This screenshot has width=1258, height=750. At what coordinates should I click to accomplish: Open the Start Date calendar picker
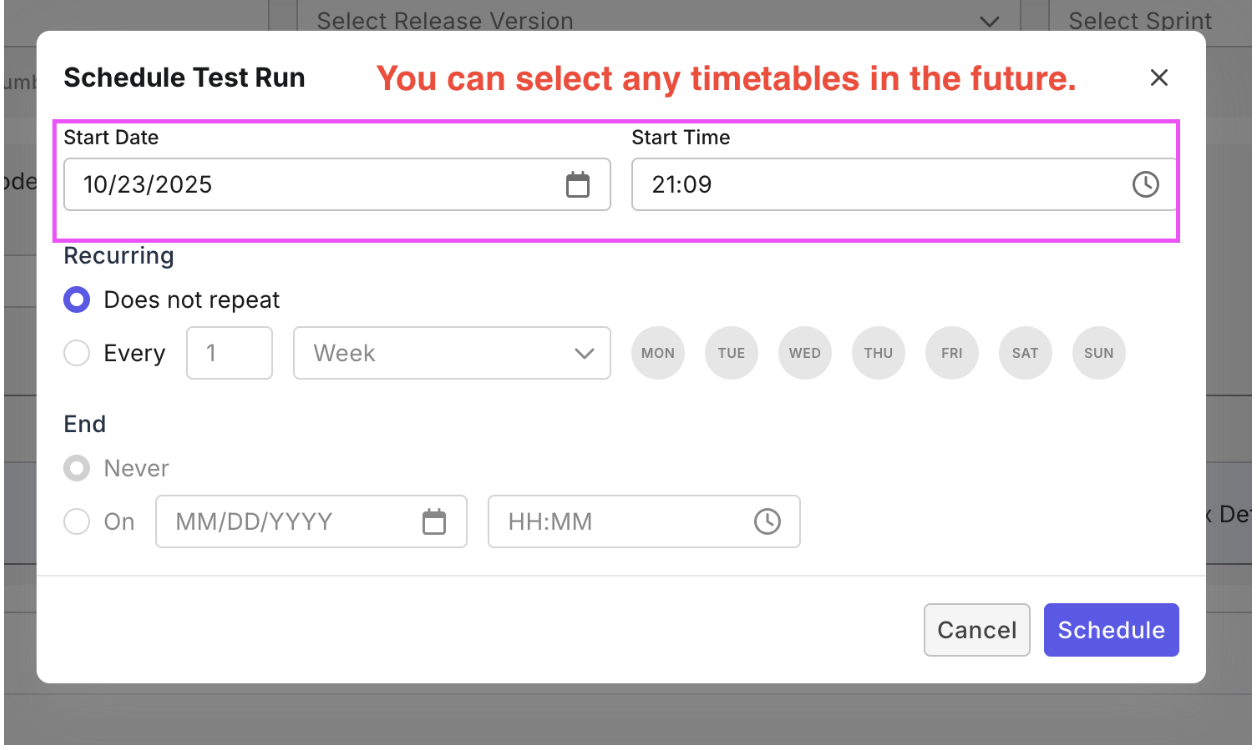click(x=578, y=184)
